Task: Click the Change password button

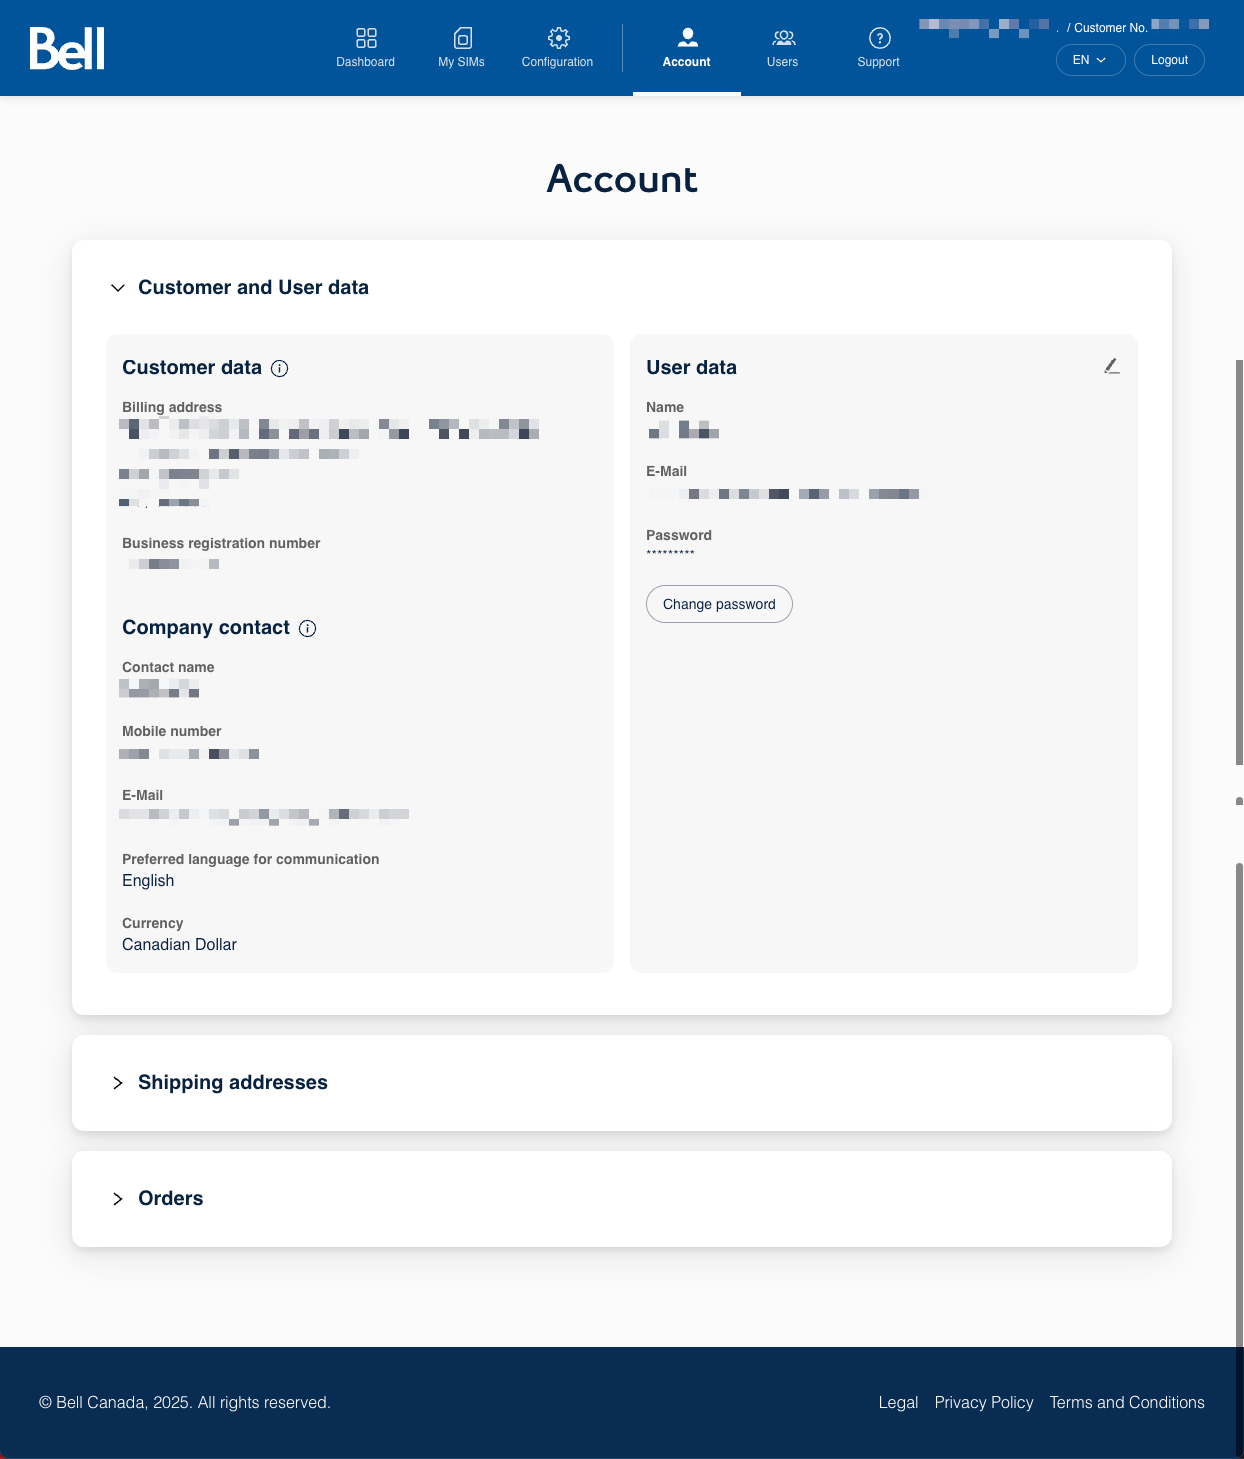Action: [x=719, y=604]
